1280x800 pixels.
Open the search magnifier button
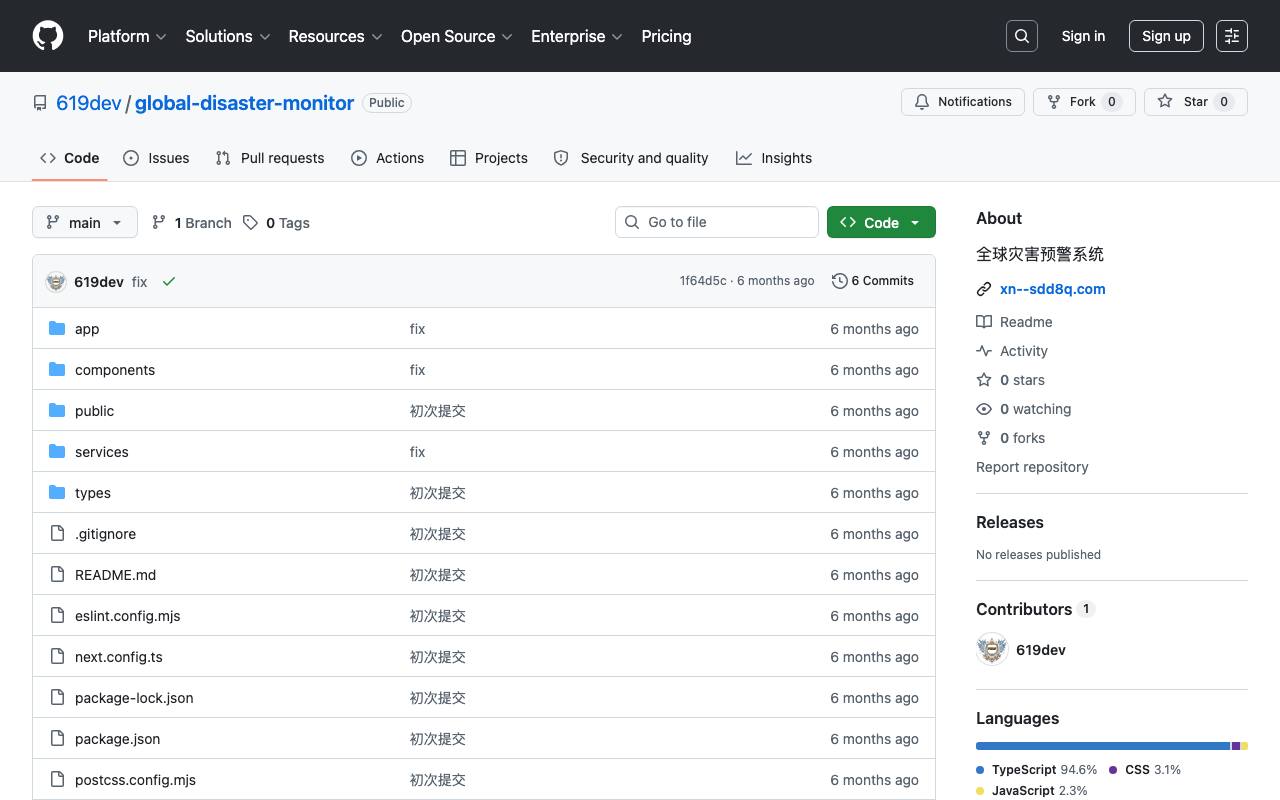[x=1022, y=36]
